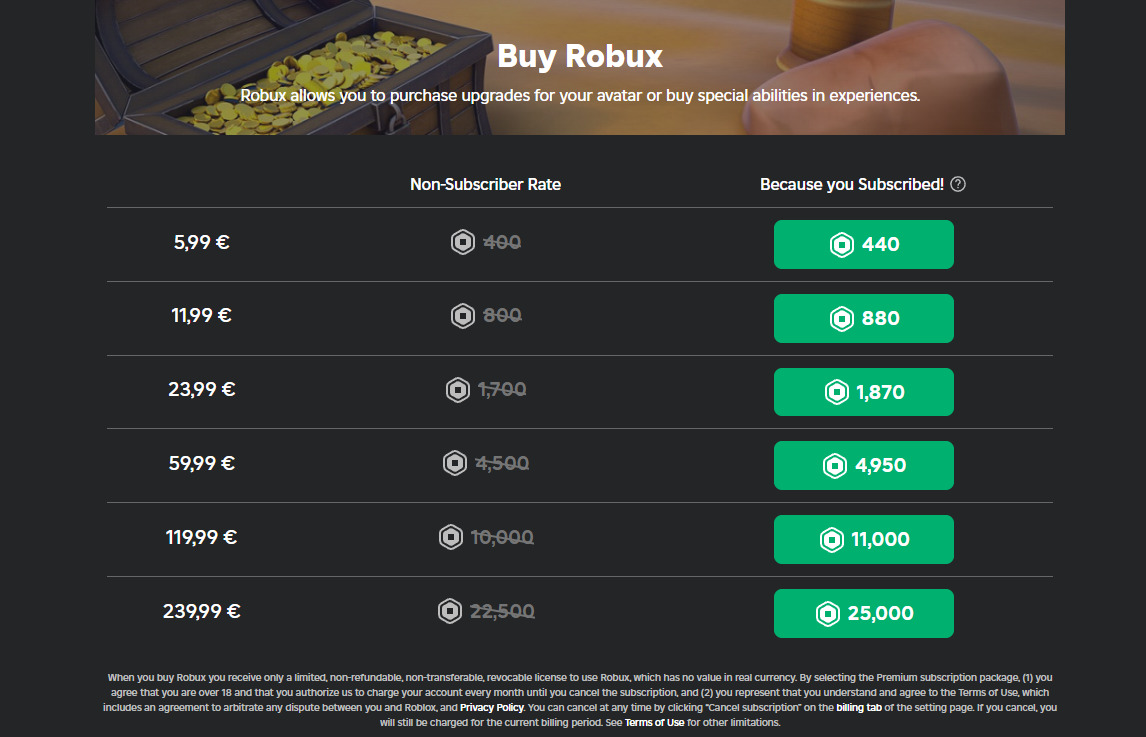This screenshot has height=737, width=1146.
Task: Choose the 4,950 Robux package
Action: [863, 465]
